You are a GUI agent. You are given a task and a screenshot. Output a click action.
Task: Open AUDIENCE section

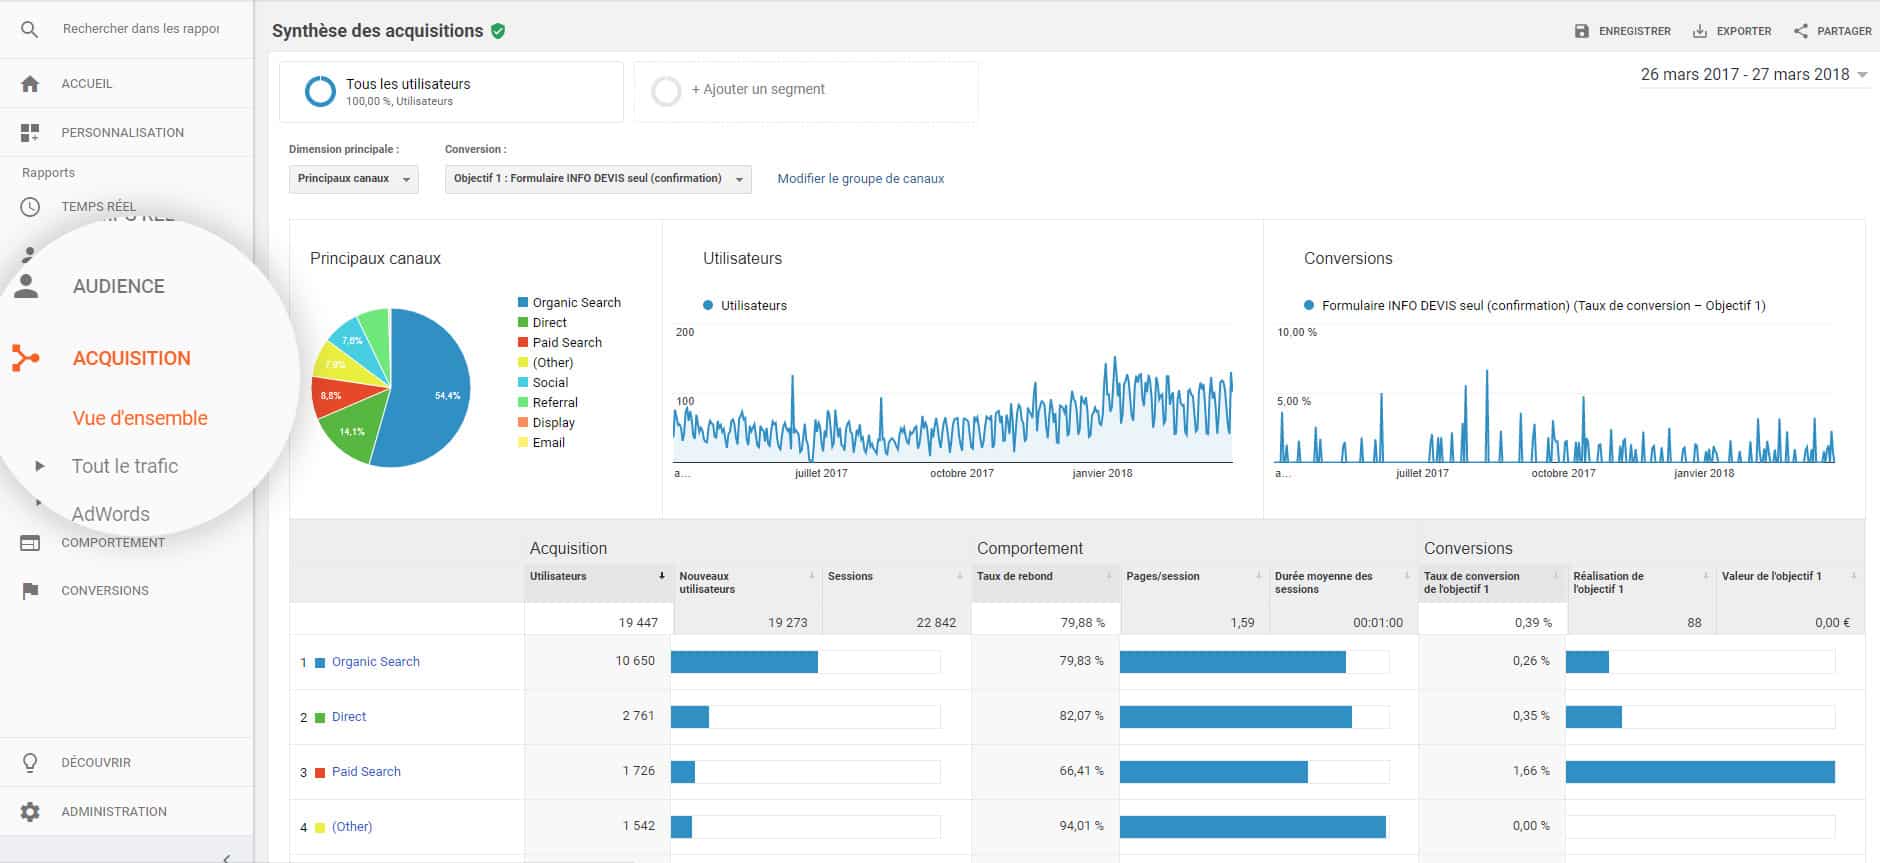click(x=119, y=286)
